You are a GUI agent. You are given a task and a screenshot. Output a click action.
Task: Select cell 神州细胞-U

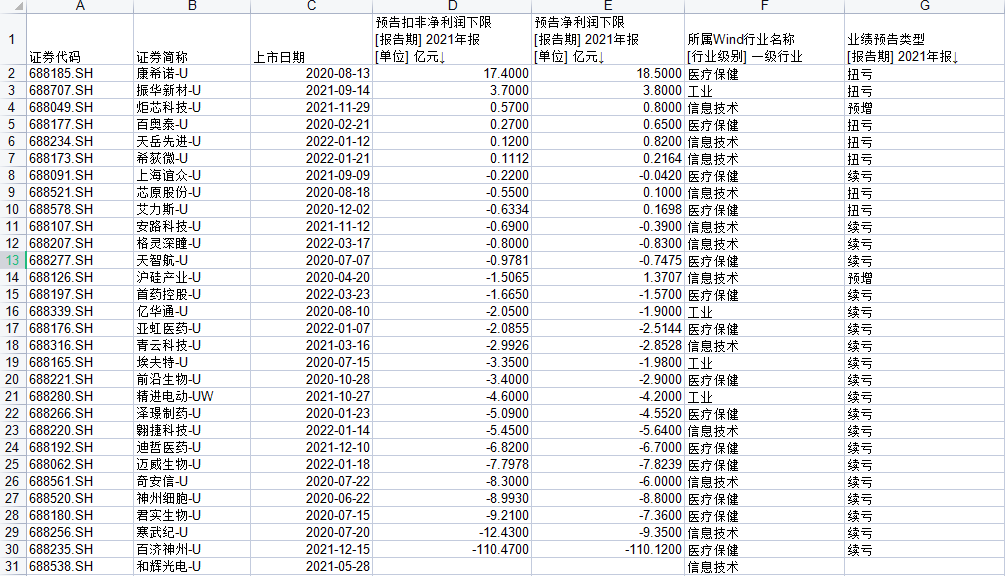click(x=192, y=498)
